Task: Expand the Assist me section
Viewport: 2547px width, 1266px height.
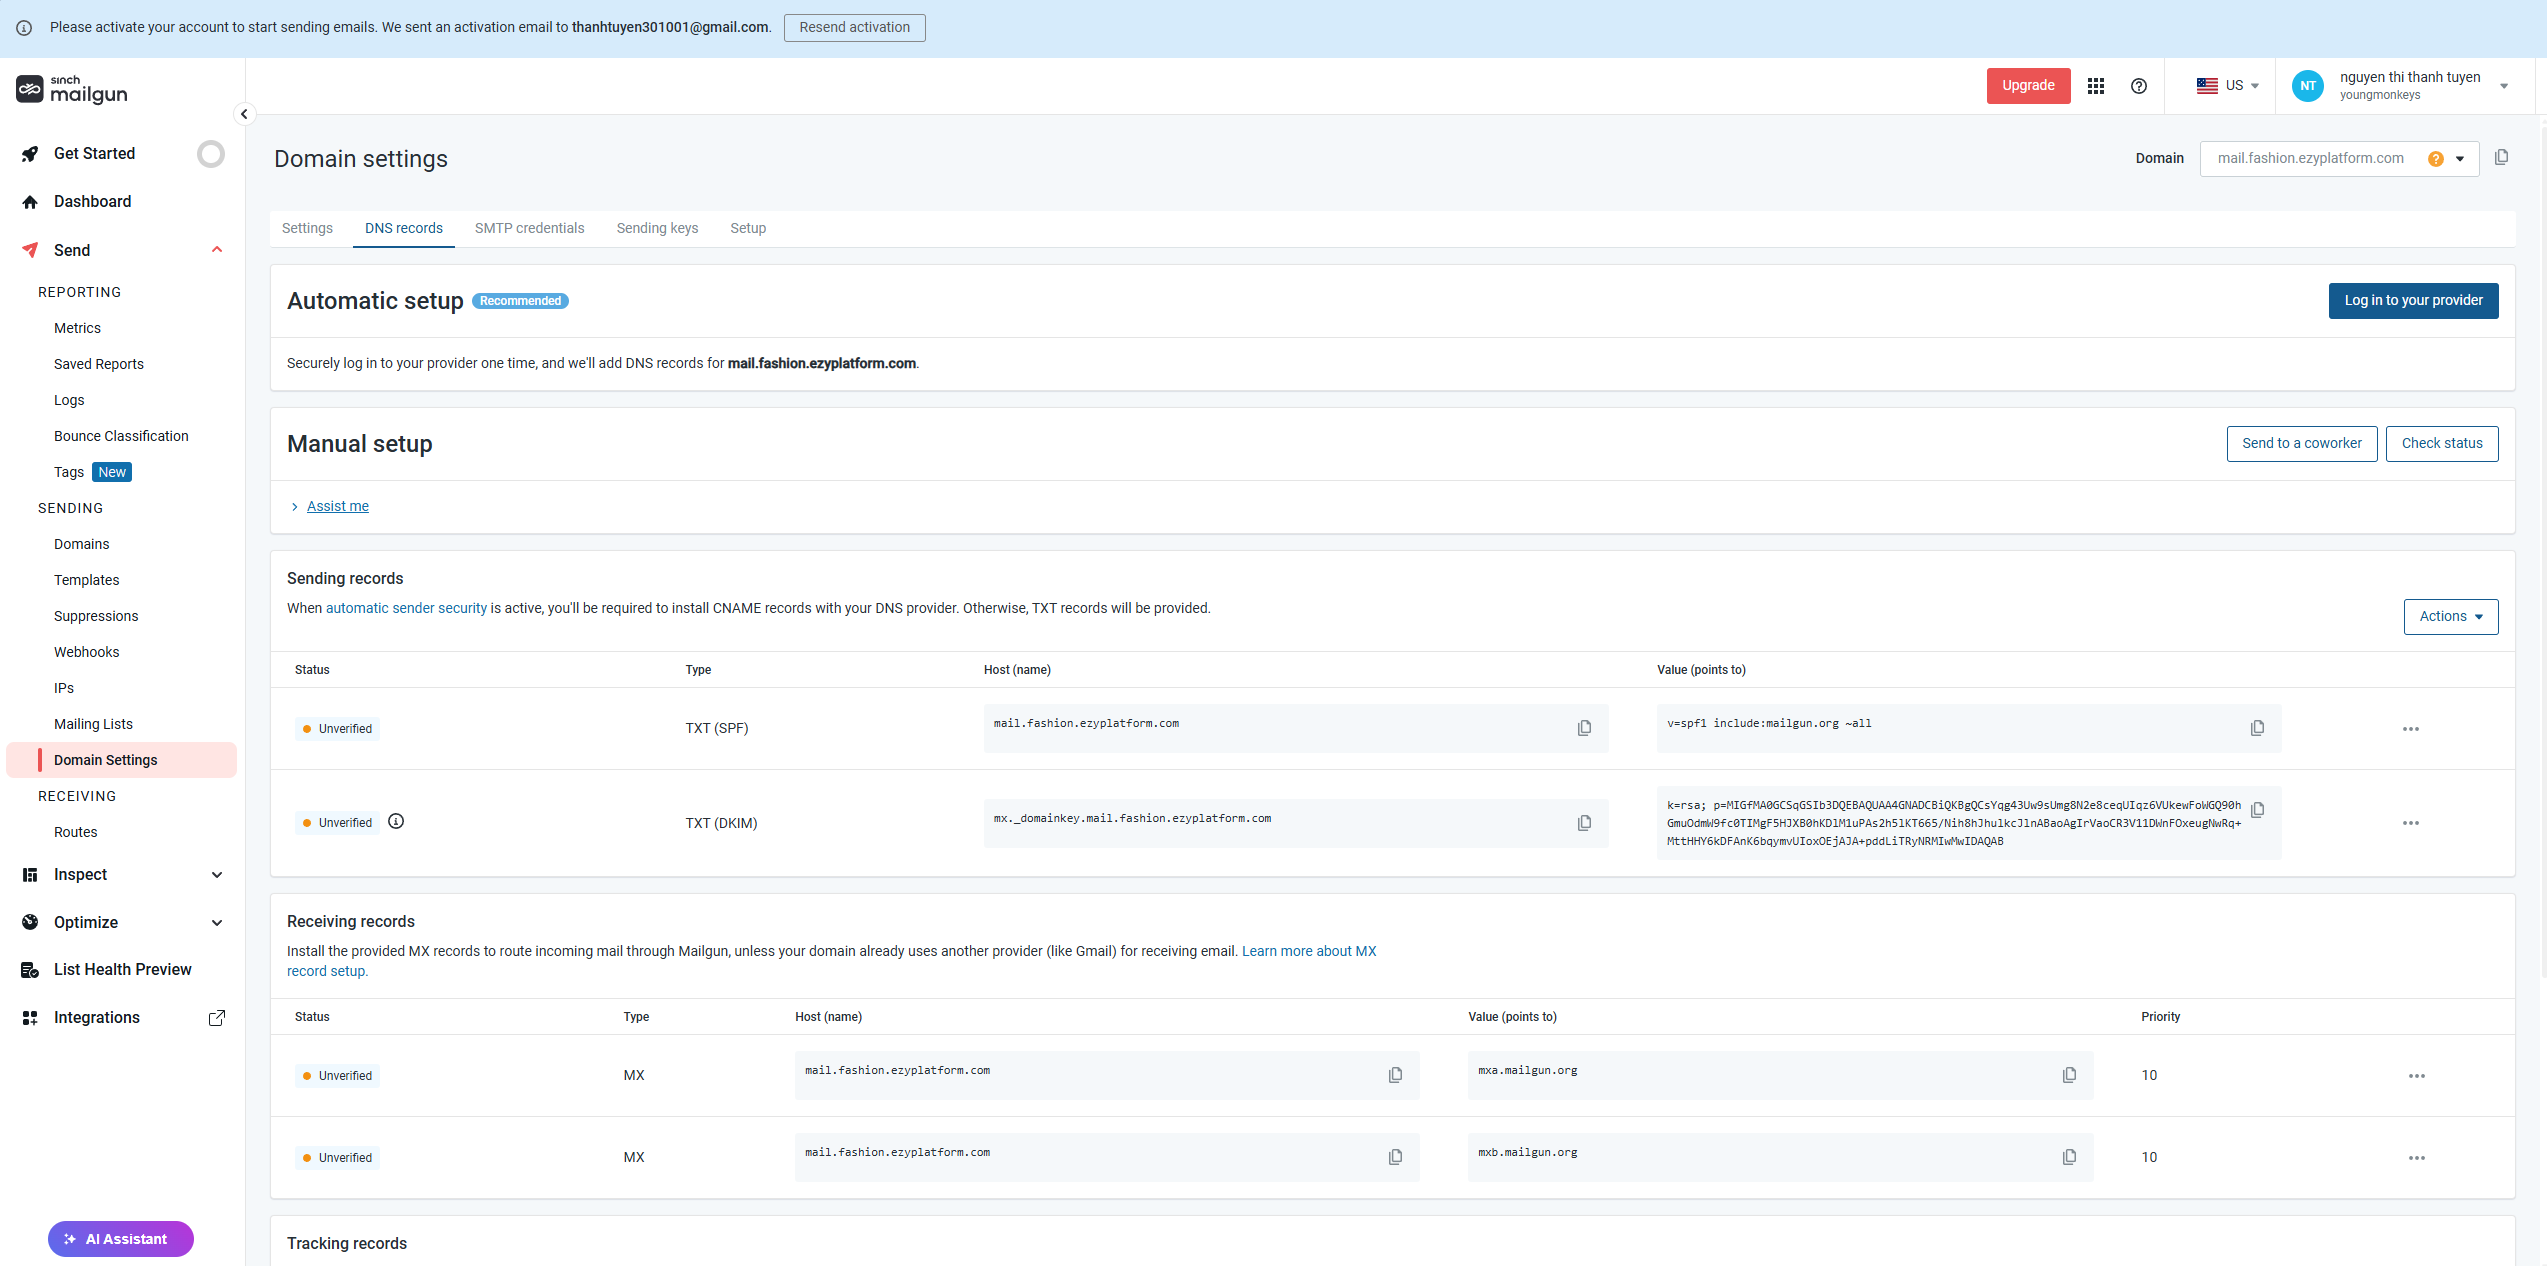Action: (x=337, y=507)
